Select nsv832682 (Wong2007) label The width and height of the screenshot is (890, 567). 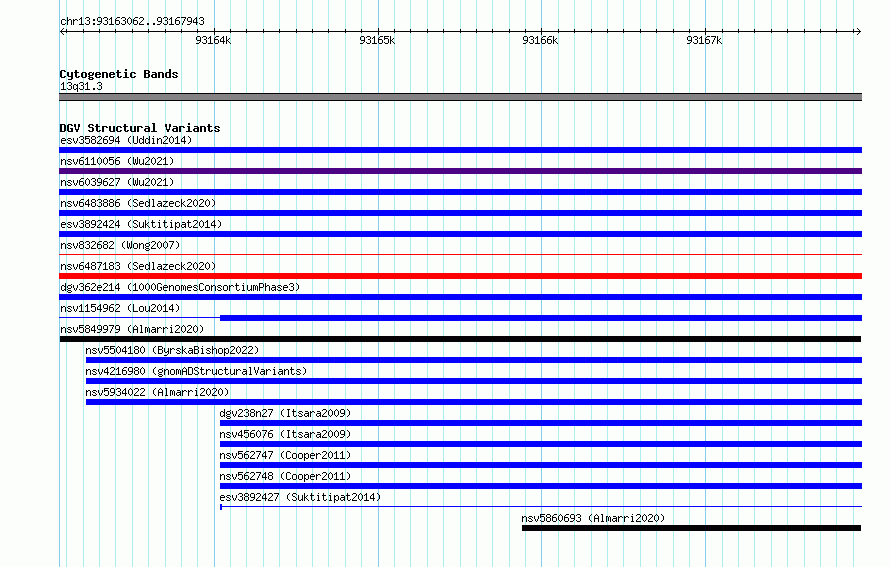pos(120,245)
